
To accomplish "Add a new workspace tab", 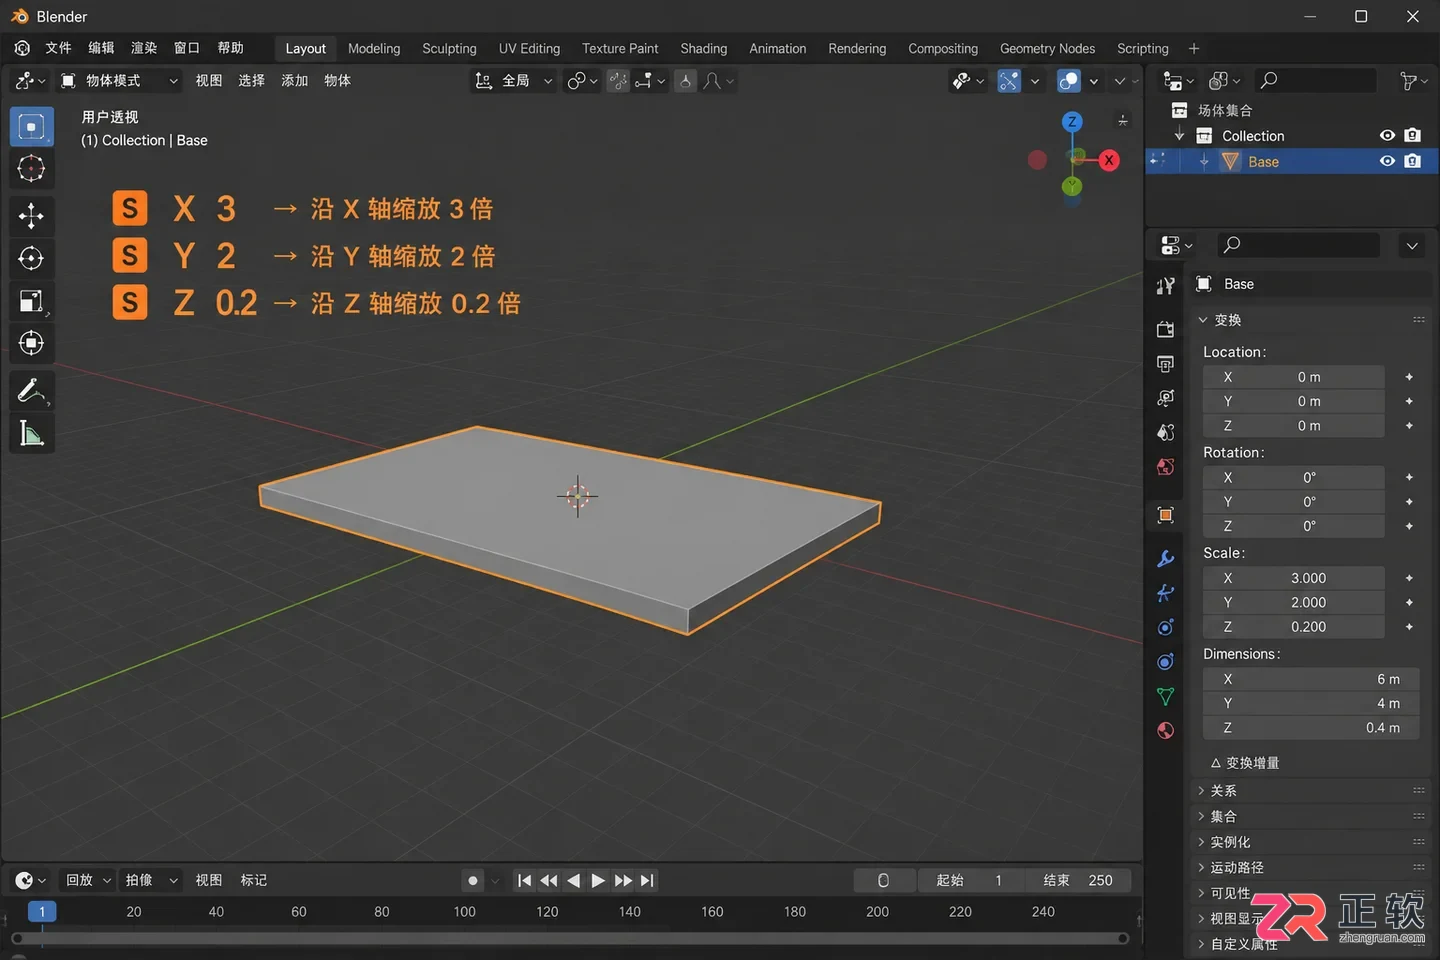I will (1194, 48).
